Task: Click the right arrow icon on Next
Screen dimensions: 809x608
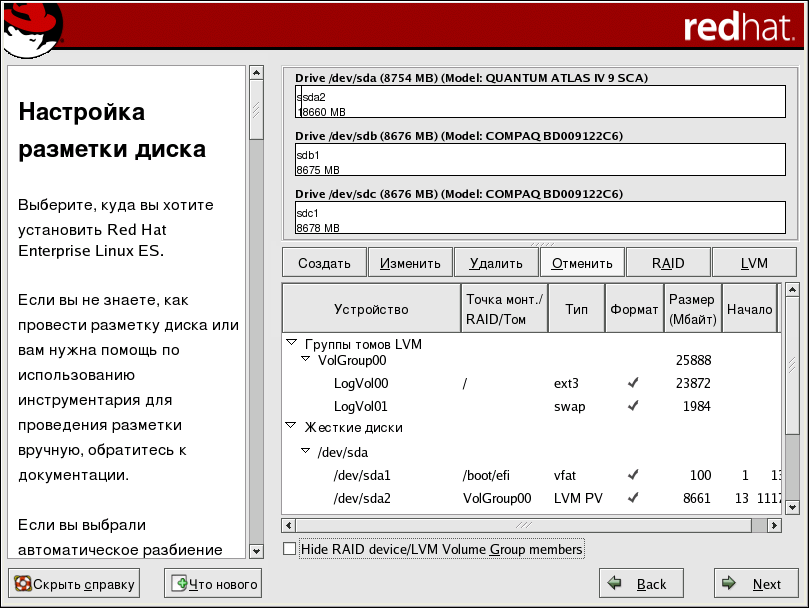Action: tap(730, 584)
